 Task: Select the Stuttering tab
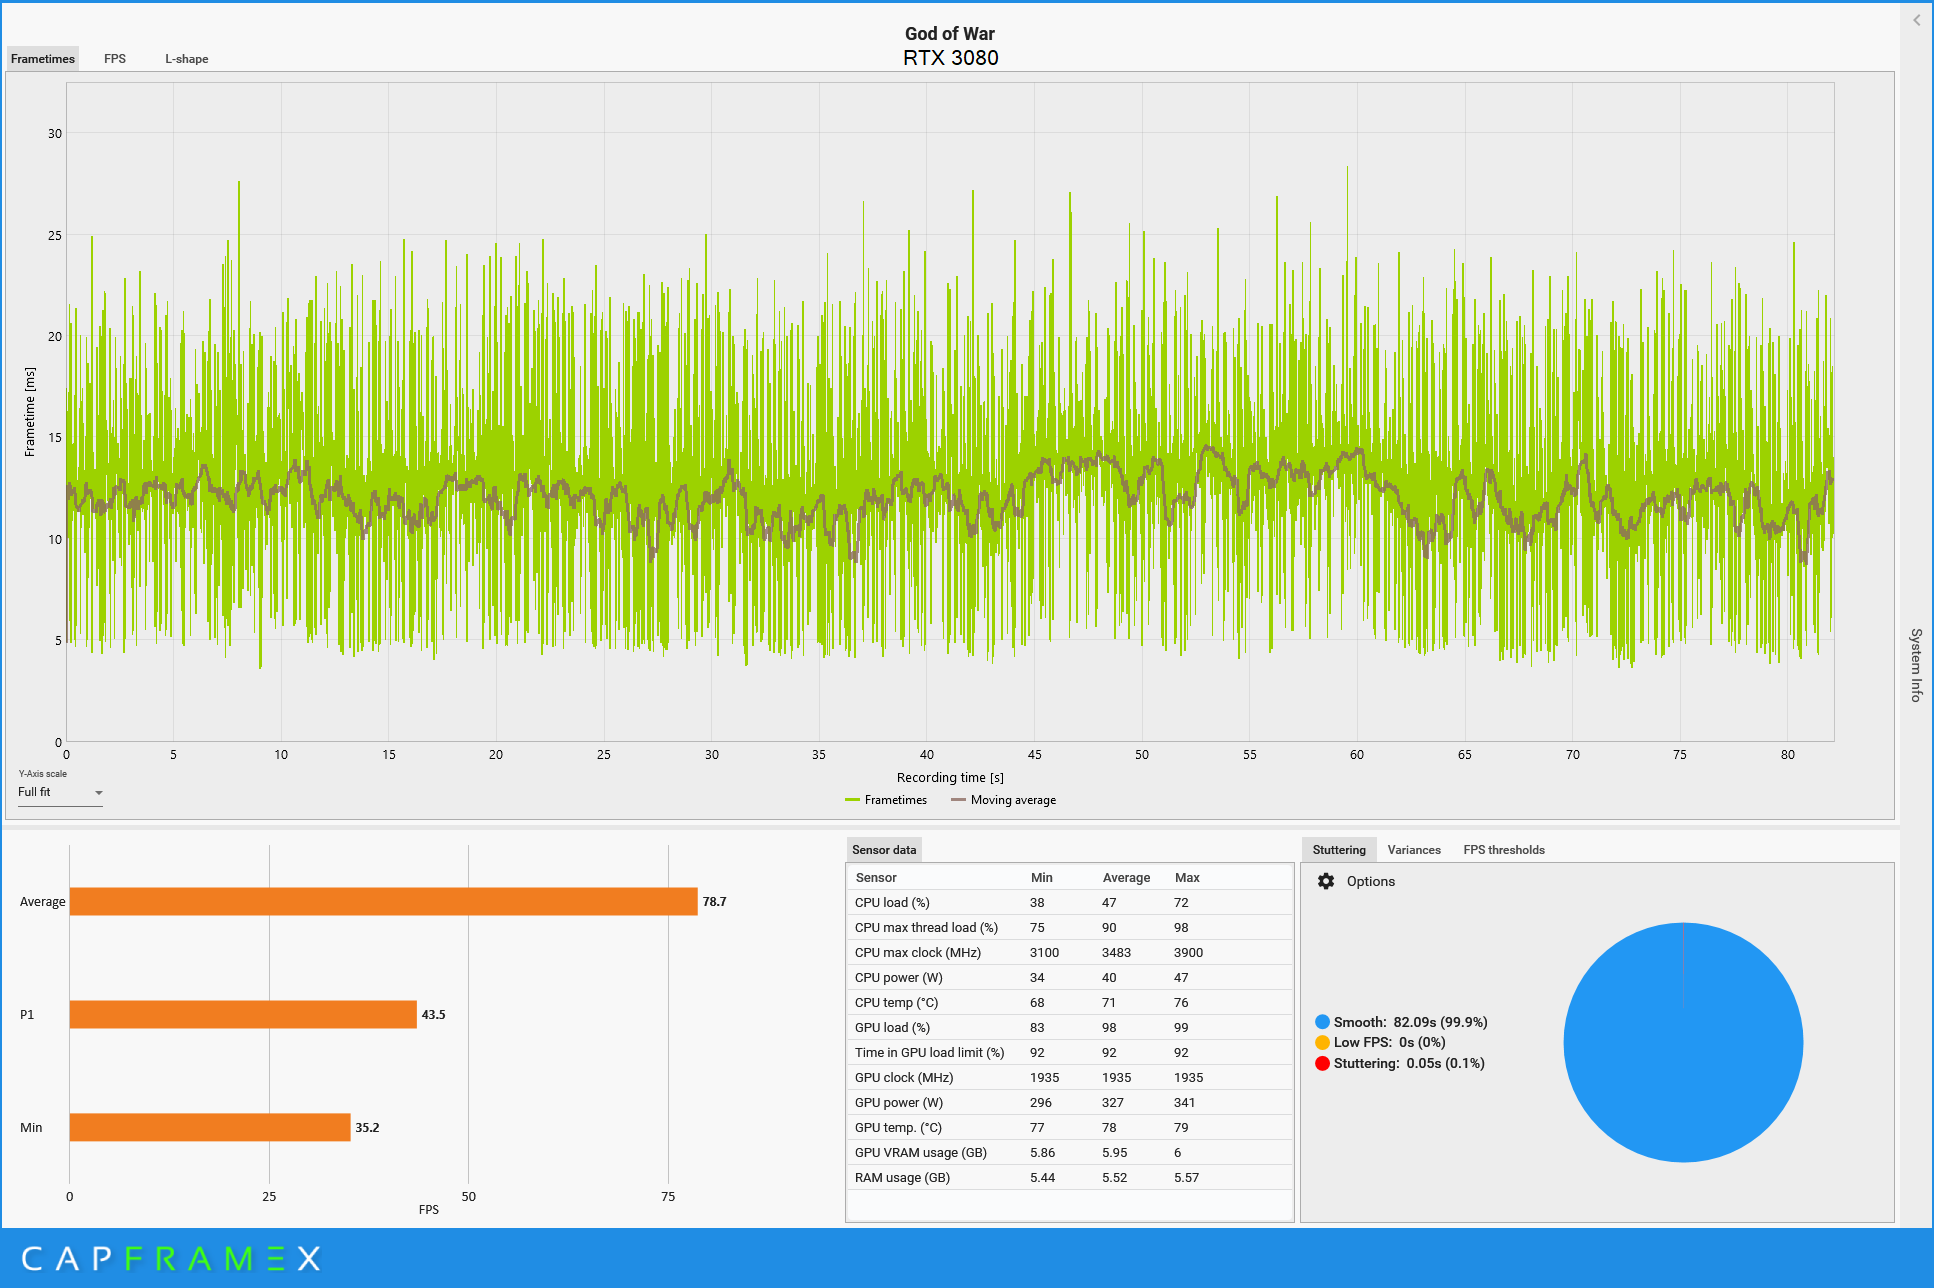(x=1338, y=850)
